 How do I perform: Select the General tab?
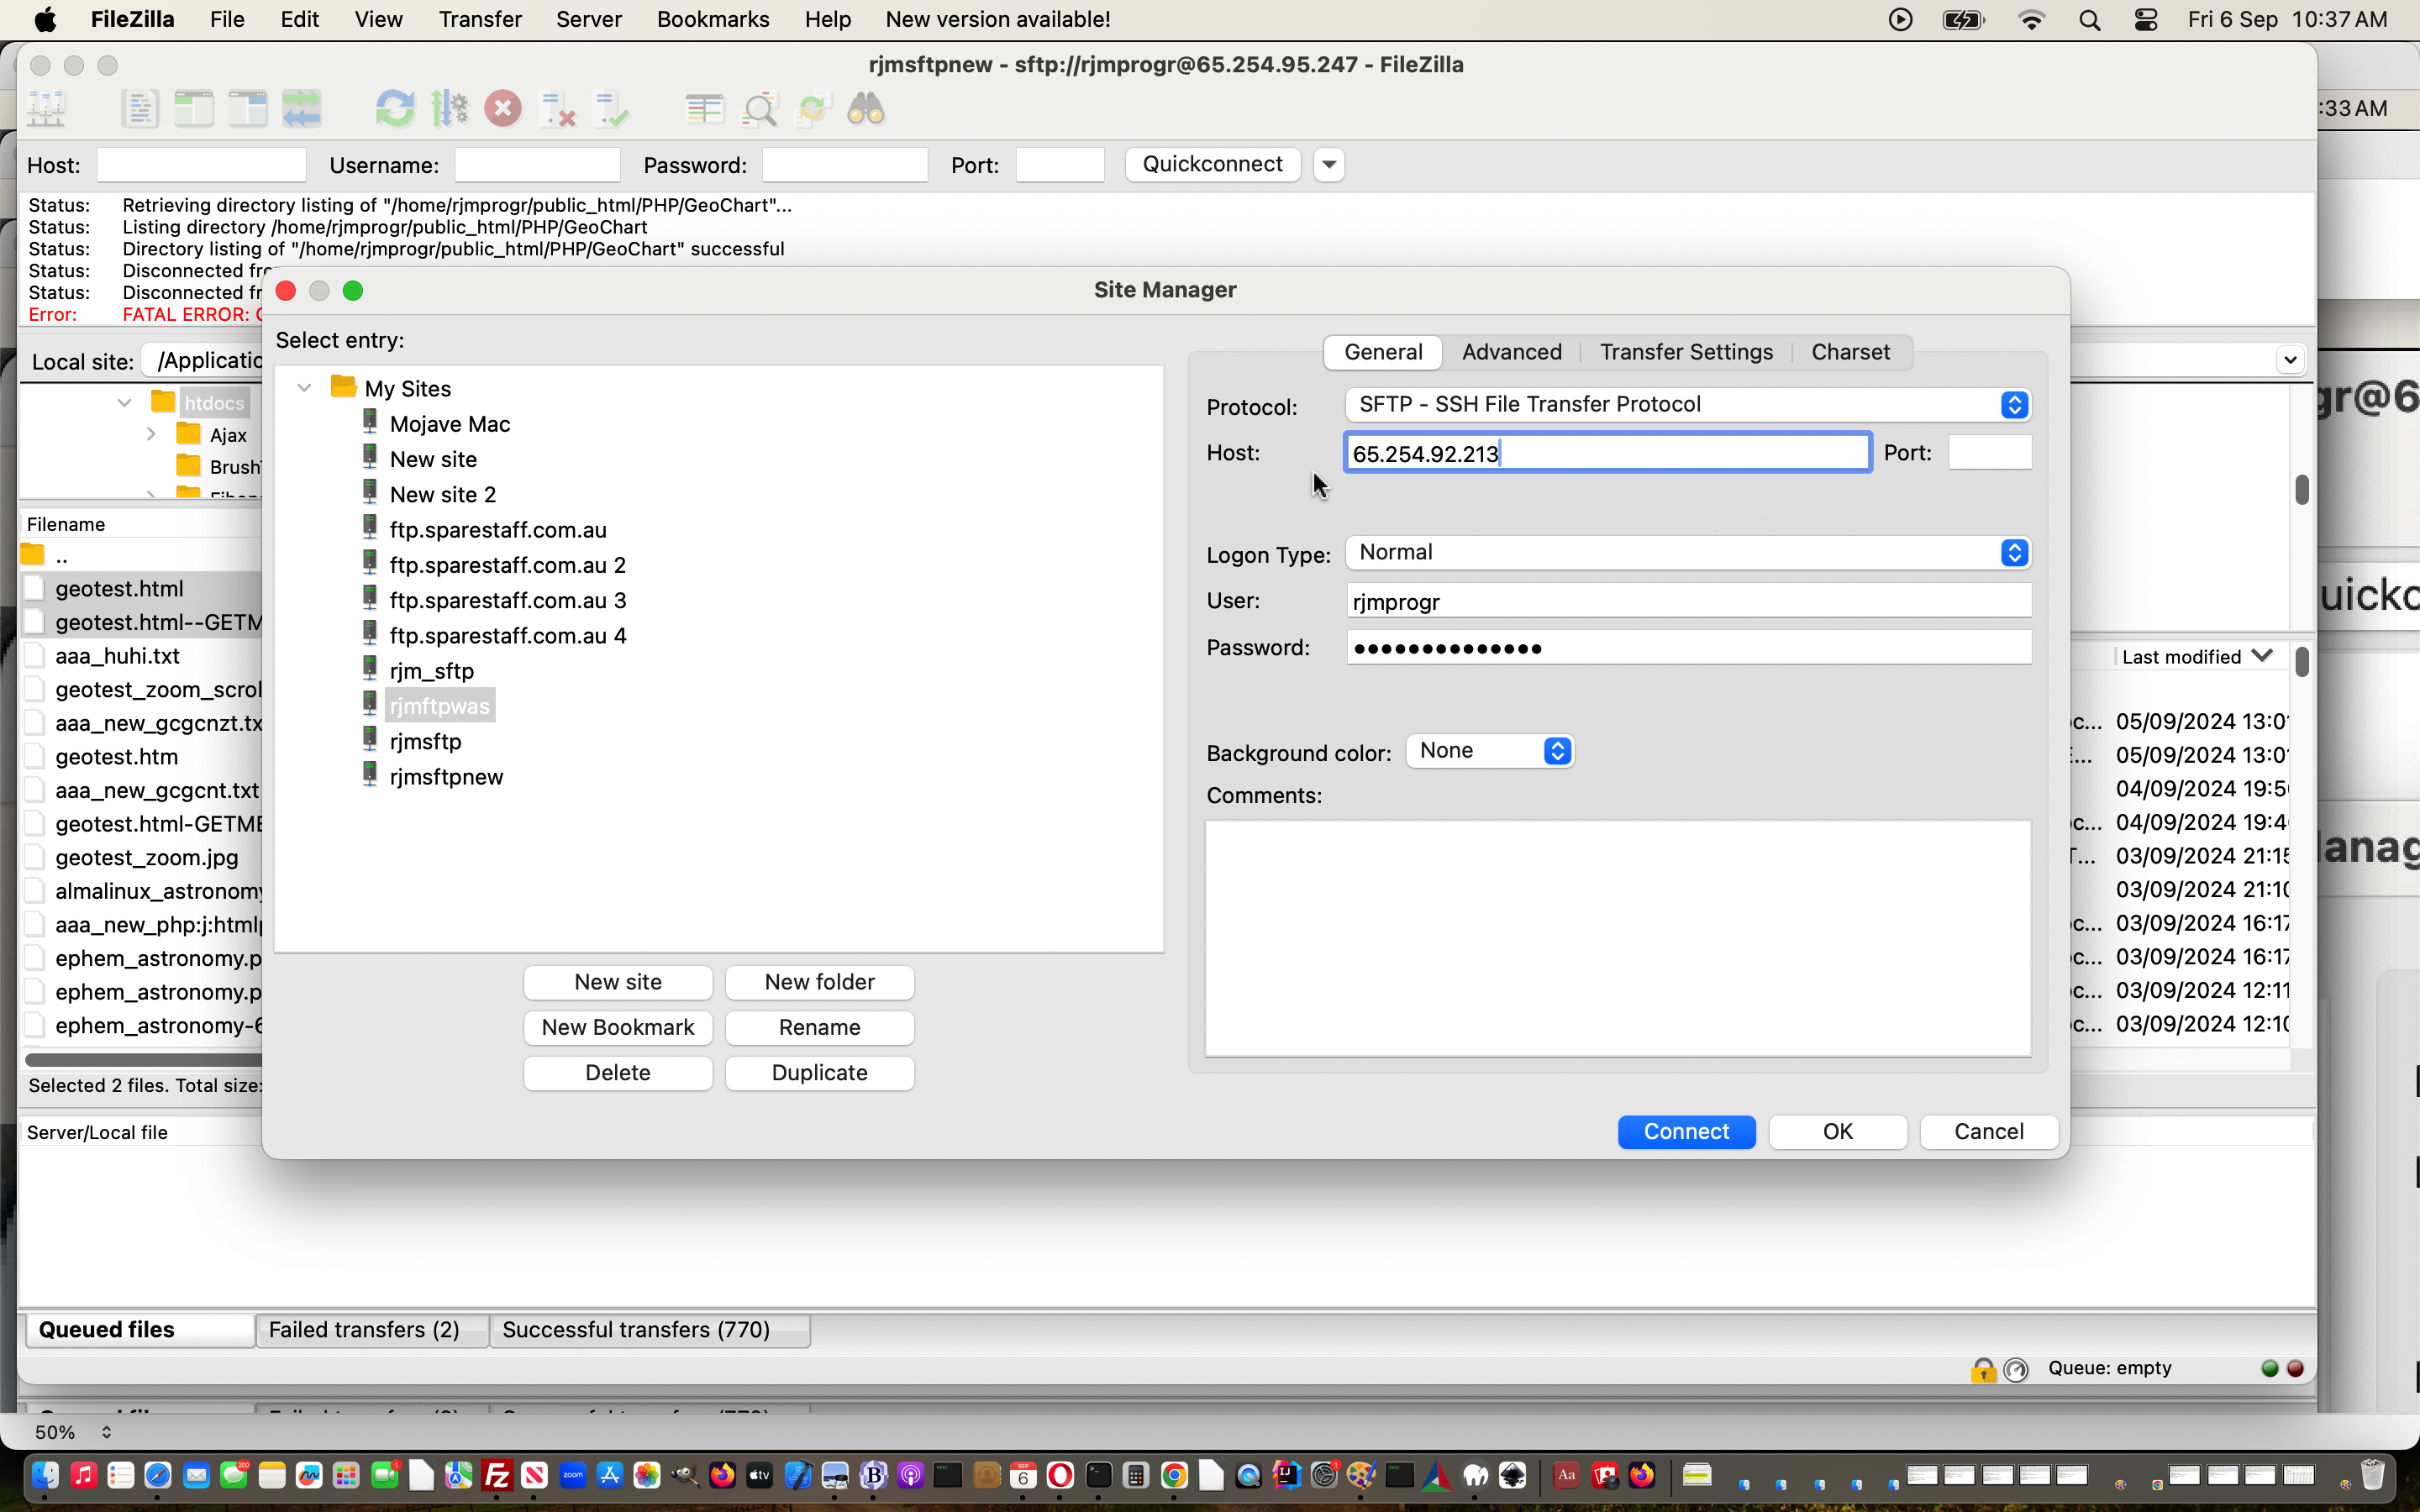[x=1383, y=352]
